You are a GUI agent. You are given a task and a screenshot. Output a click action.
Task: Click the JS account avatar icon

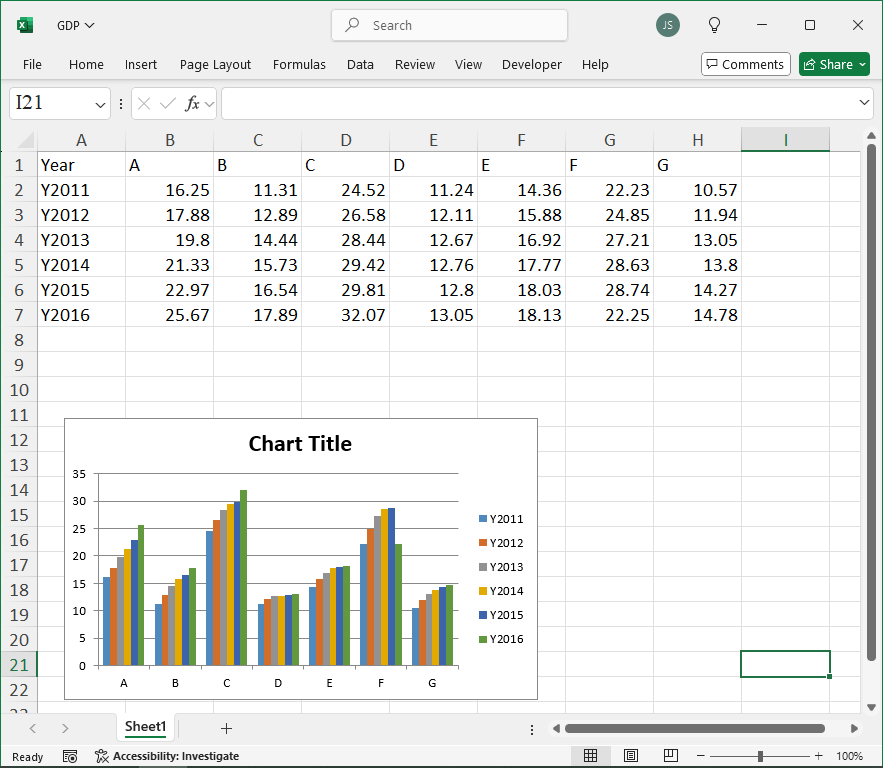click(667, 25)
